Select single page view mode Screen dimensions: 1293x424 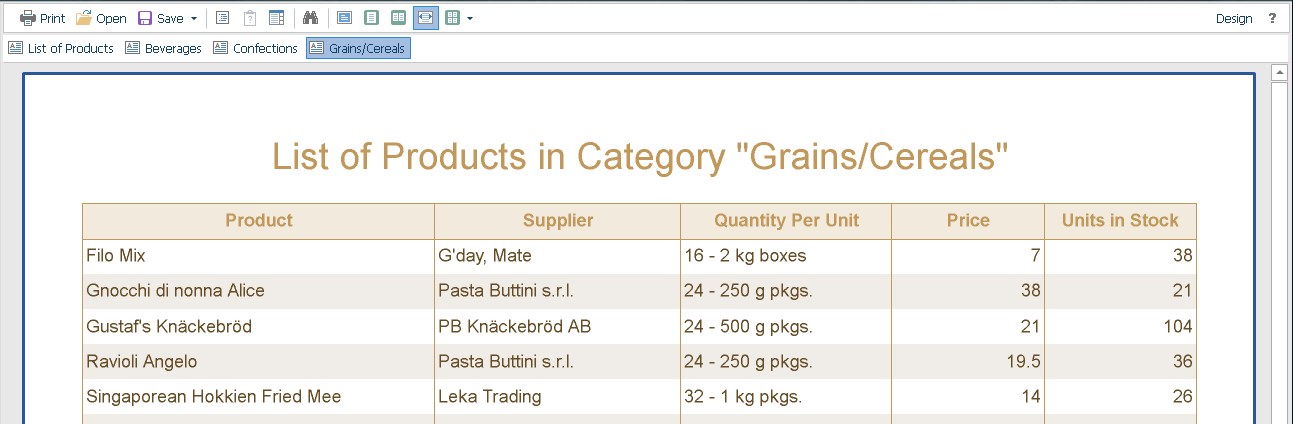pos(371,18)
